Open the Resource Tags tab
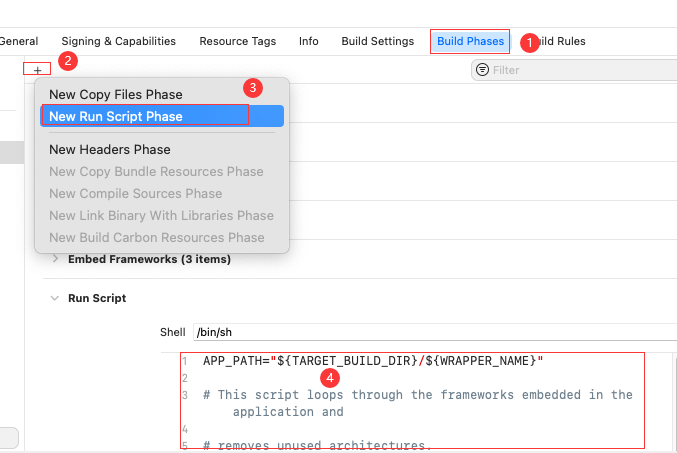The height and width of the screenshot is (453, 677). click(x=237, y=41)
